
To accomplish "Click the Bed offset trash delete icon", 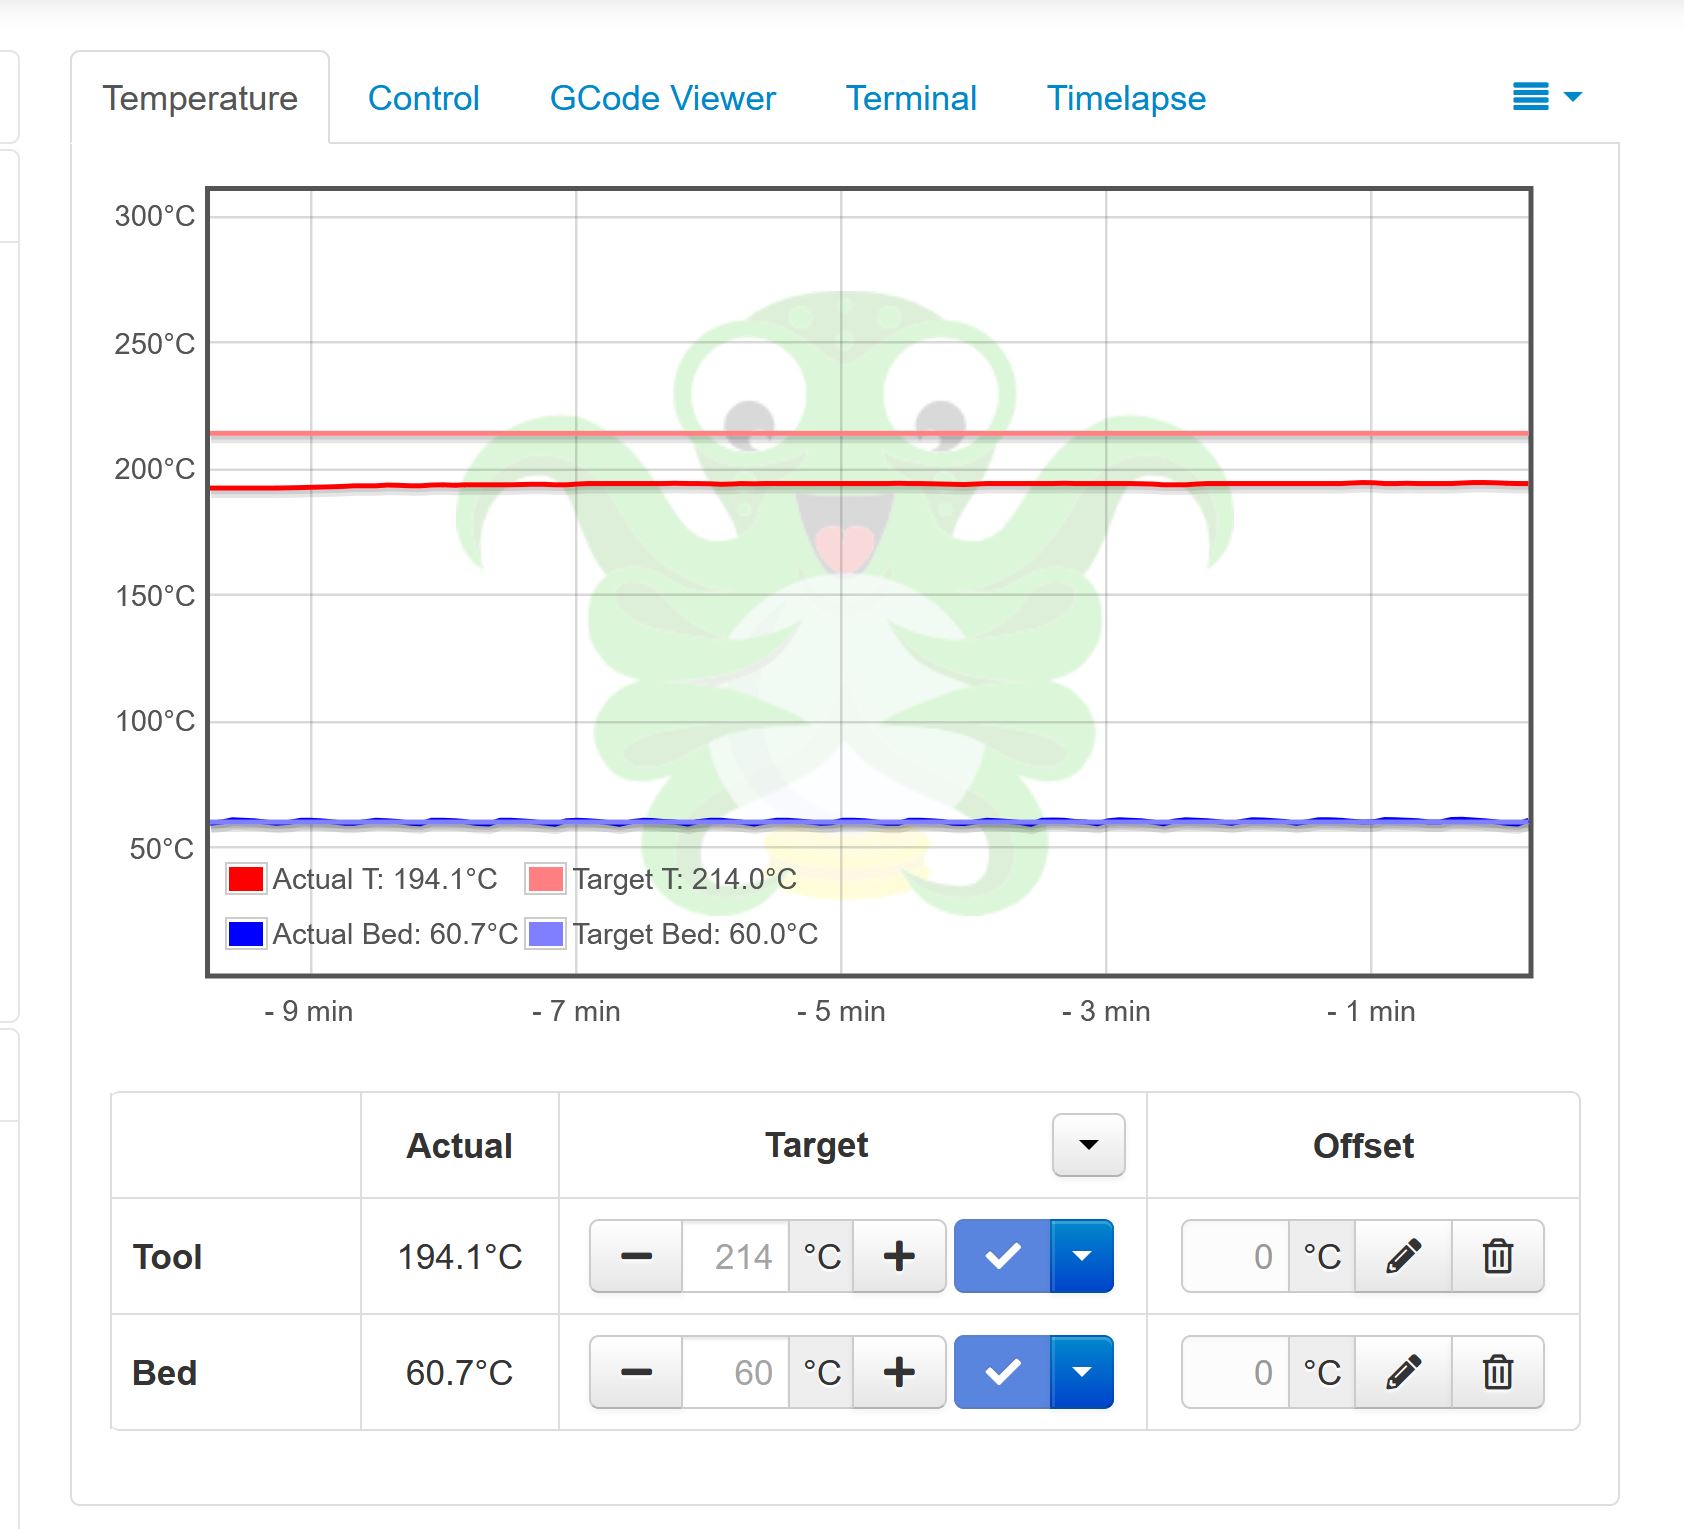I will point(1497,1372).
